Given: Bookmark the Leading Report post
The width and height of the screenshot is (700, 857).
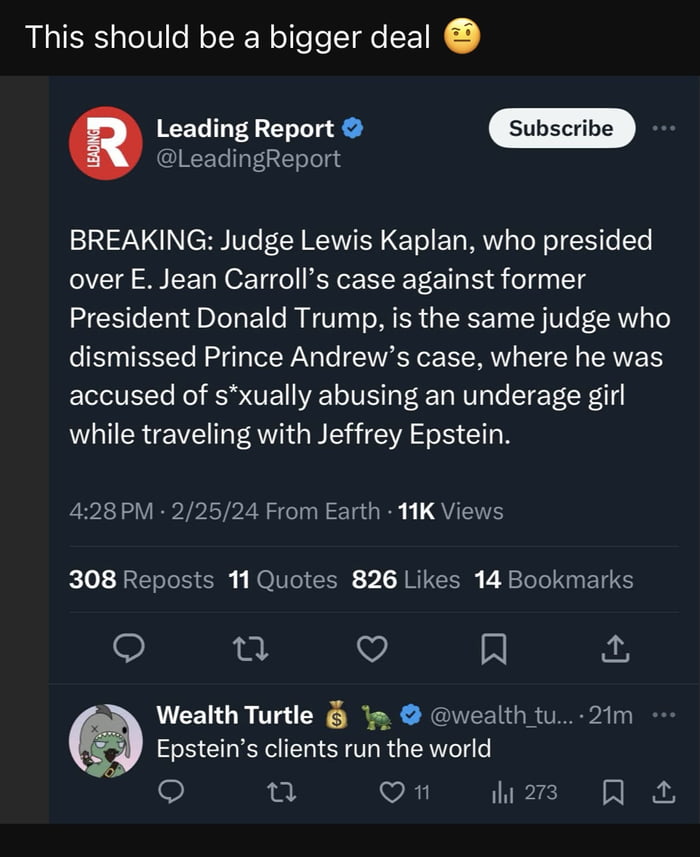Looking at the screenshot, I should pyautogui.click(x=493, y=650).
